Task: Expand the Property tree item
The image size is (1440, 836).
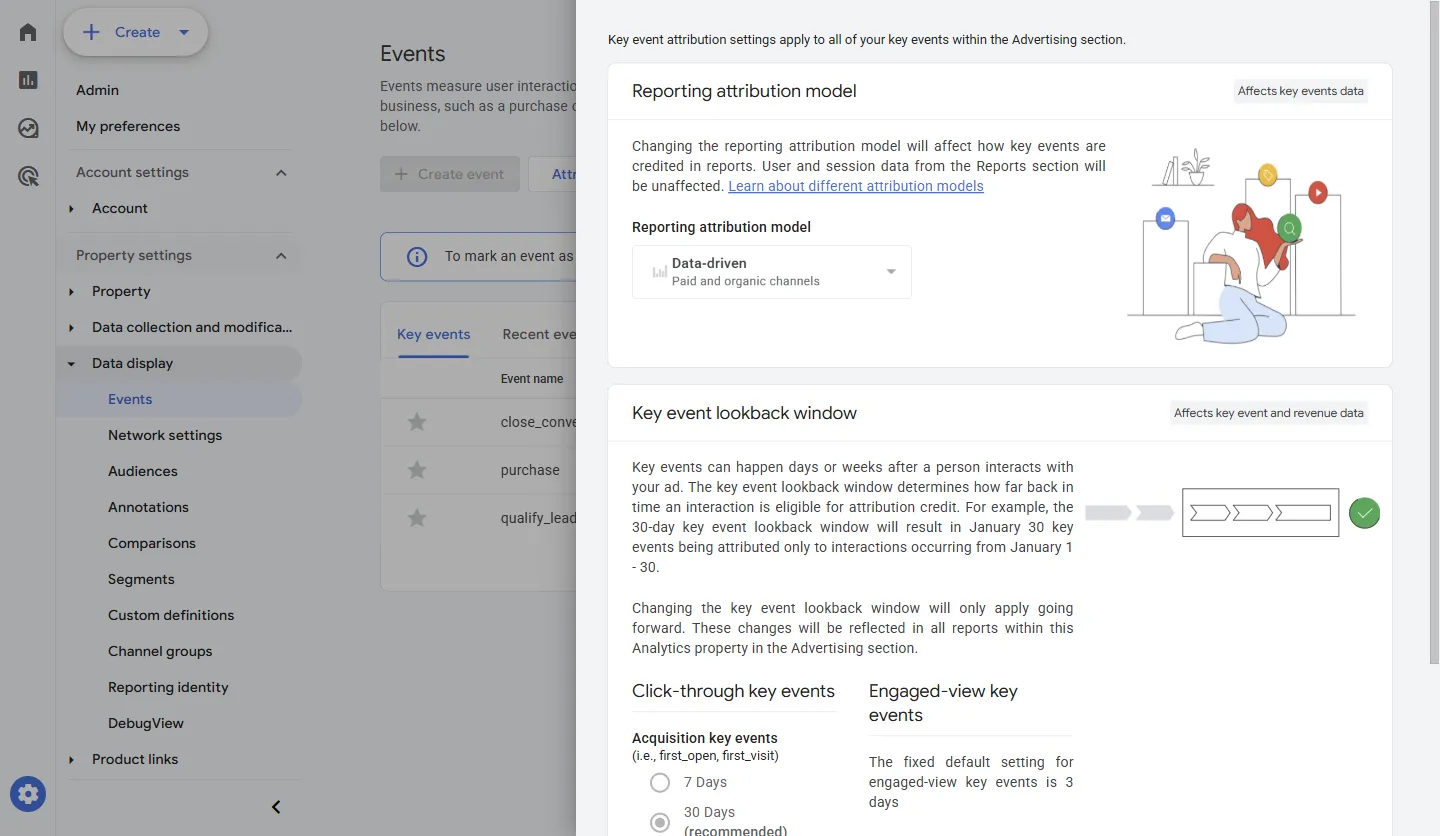Action: click(x=72, y=292)
